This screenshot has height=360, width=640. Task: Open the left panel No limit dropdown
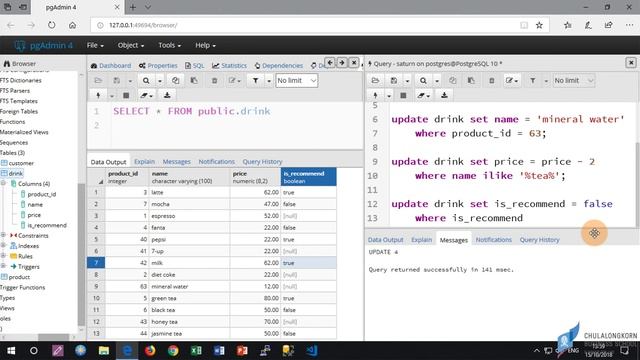(x=296, y=80)
